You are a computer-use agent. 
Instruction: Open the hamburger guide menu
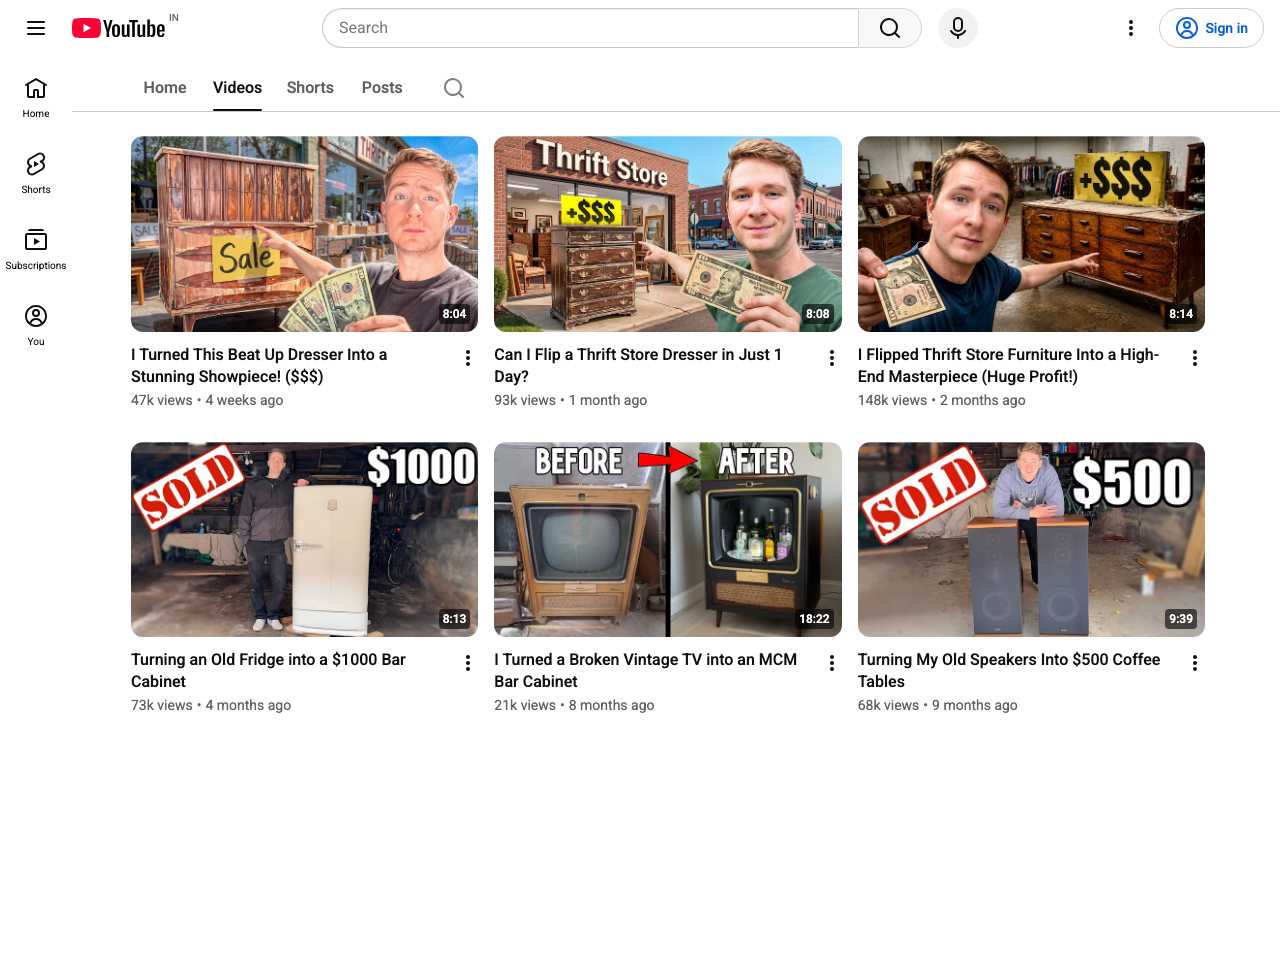coord(36,28)
